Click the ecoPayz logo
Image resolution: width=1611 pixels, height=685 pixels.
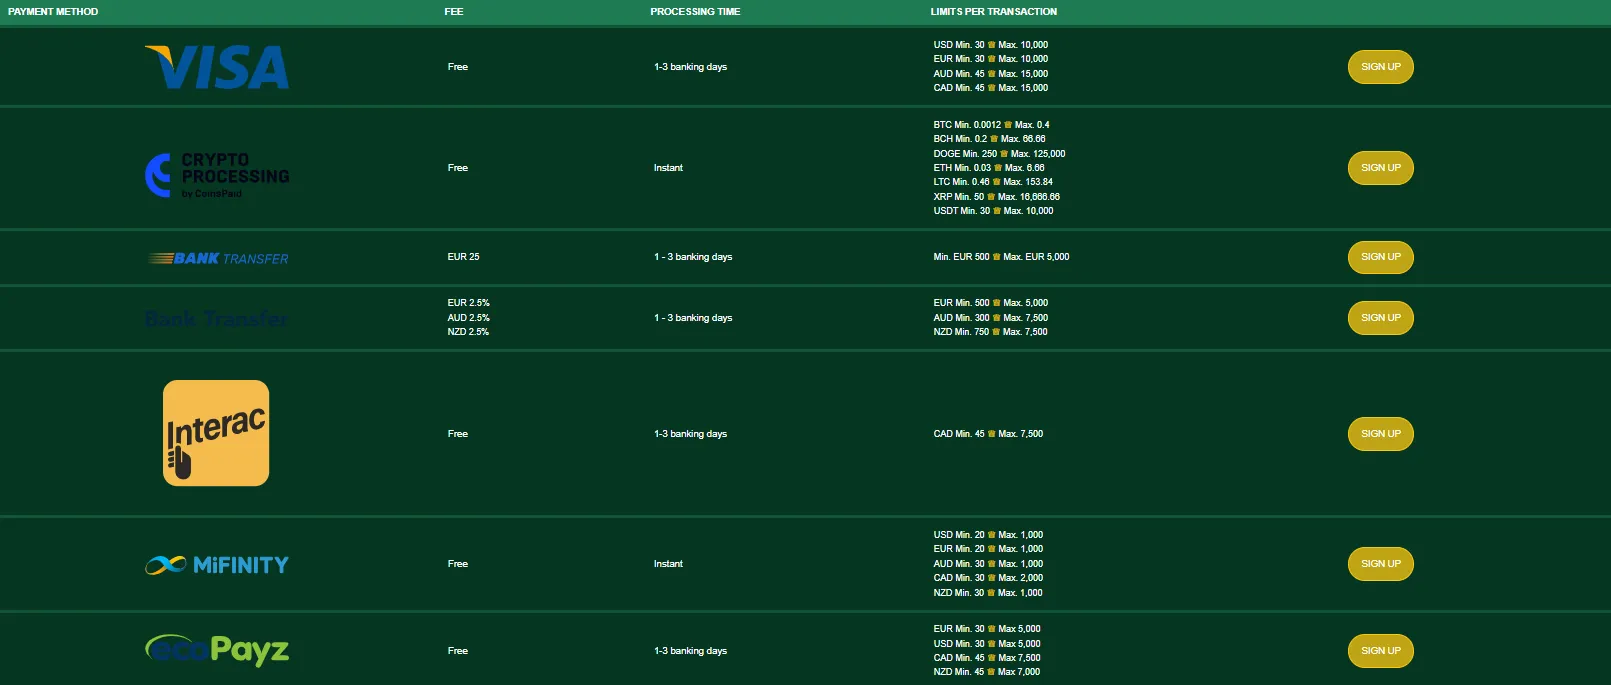click(x=217, y=651)
